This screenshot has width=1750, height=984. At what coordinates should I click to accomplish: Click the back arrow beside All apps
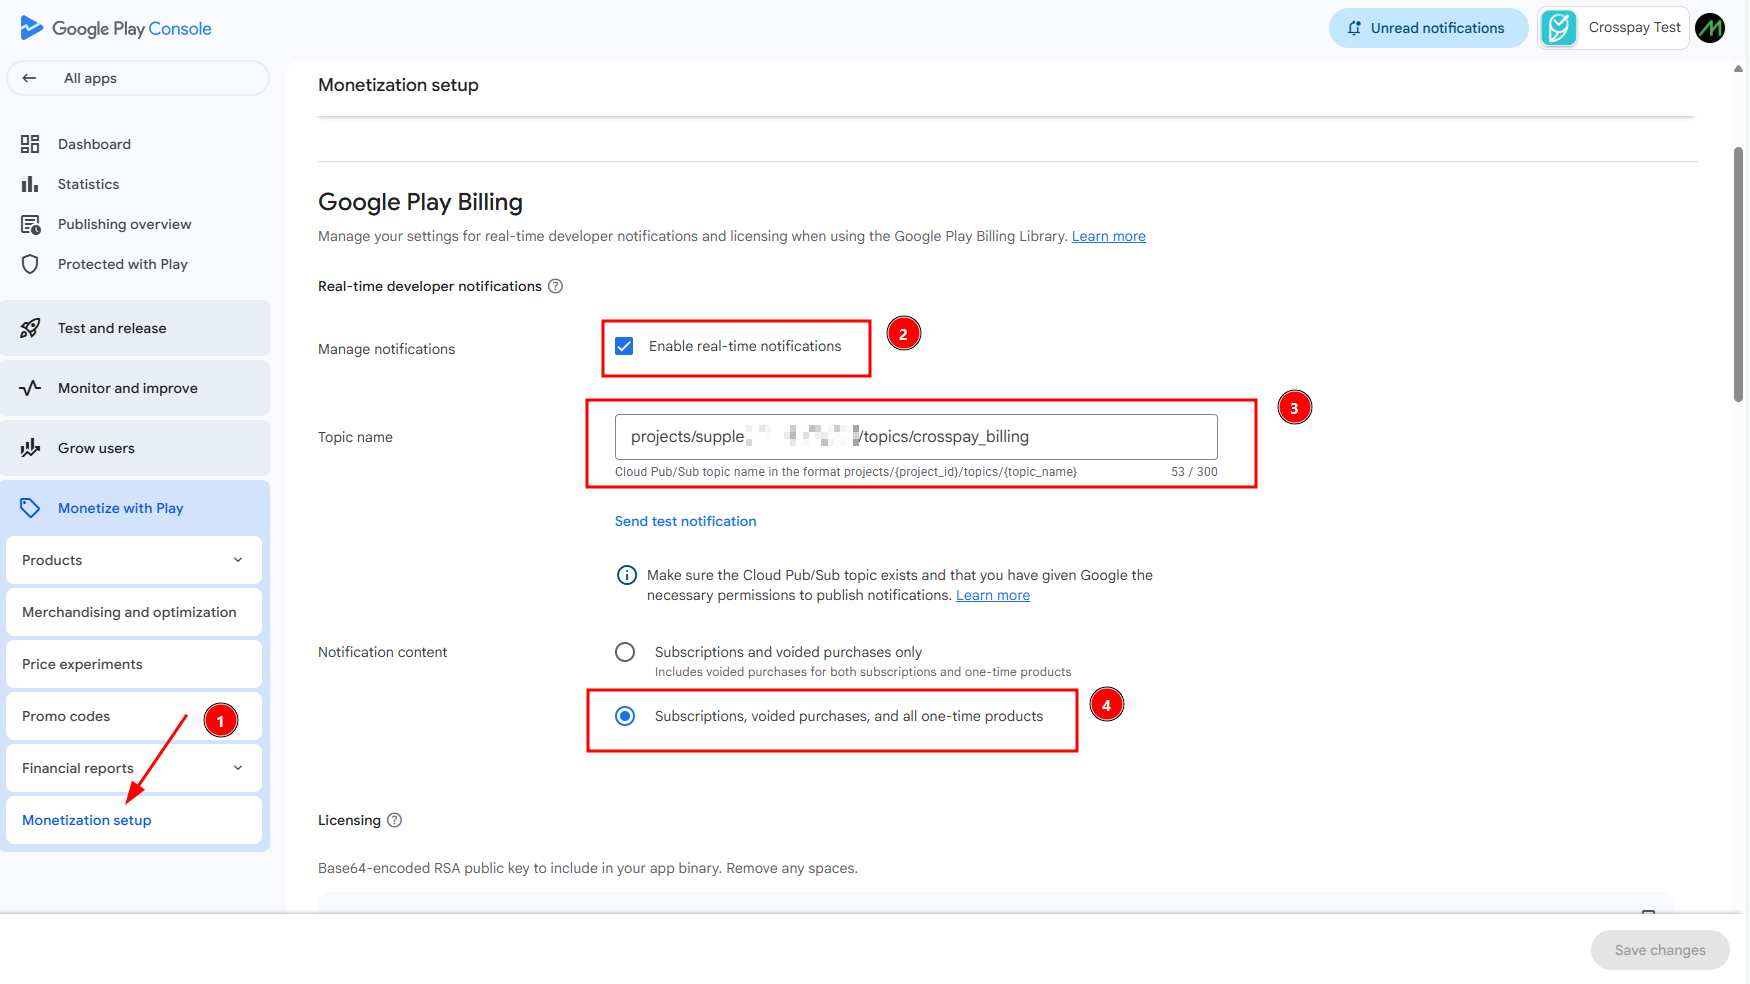point(29,78)
